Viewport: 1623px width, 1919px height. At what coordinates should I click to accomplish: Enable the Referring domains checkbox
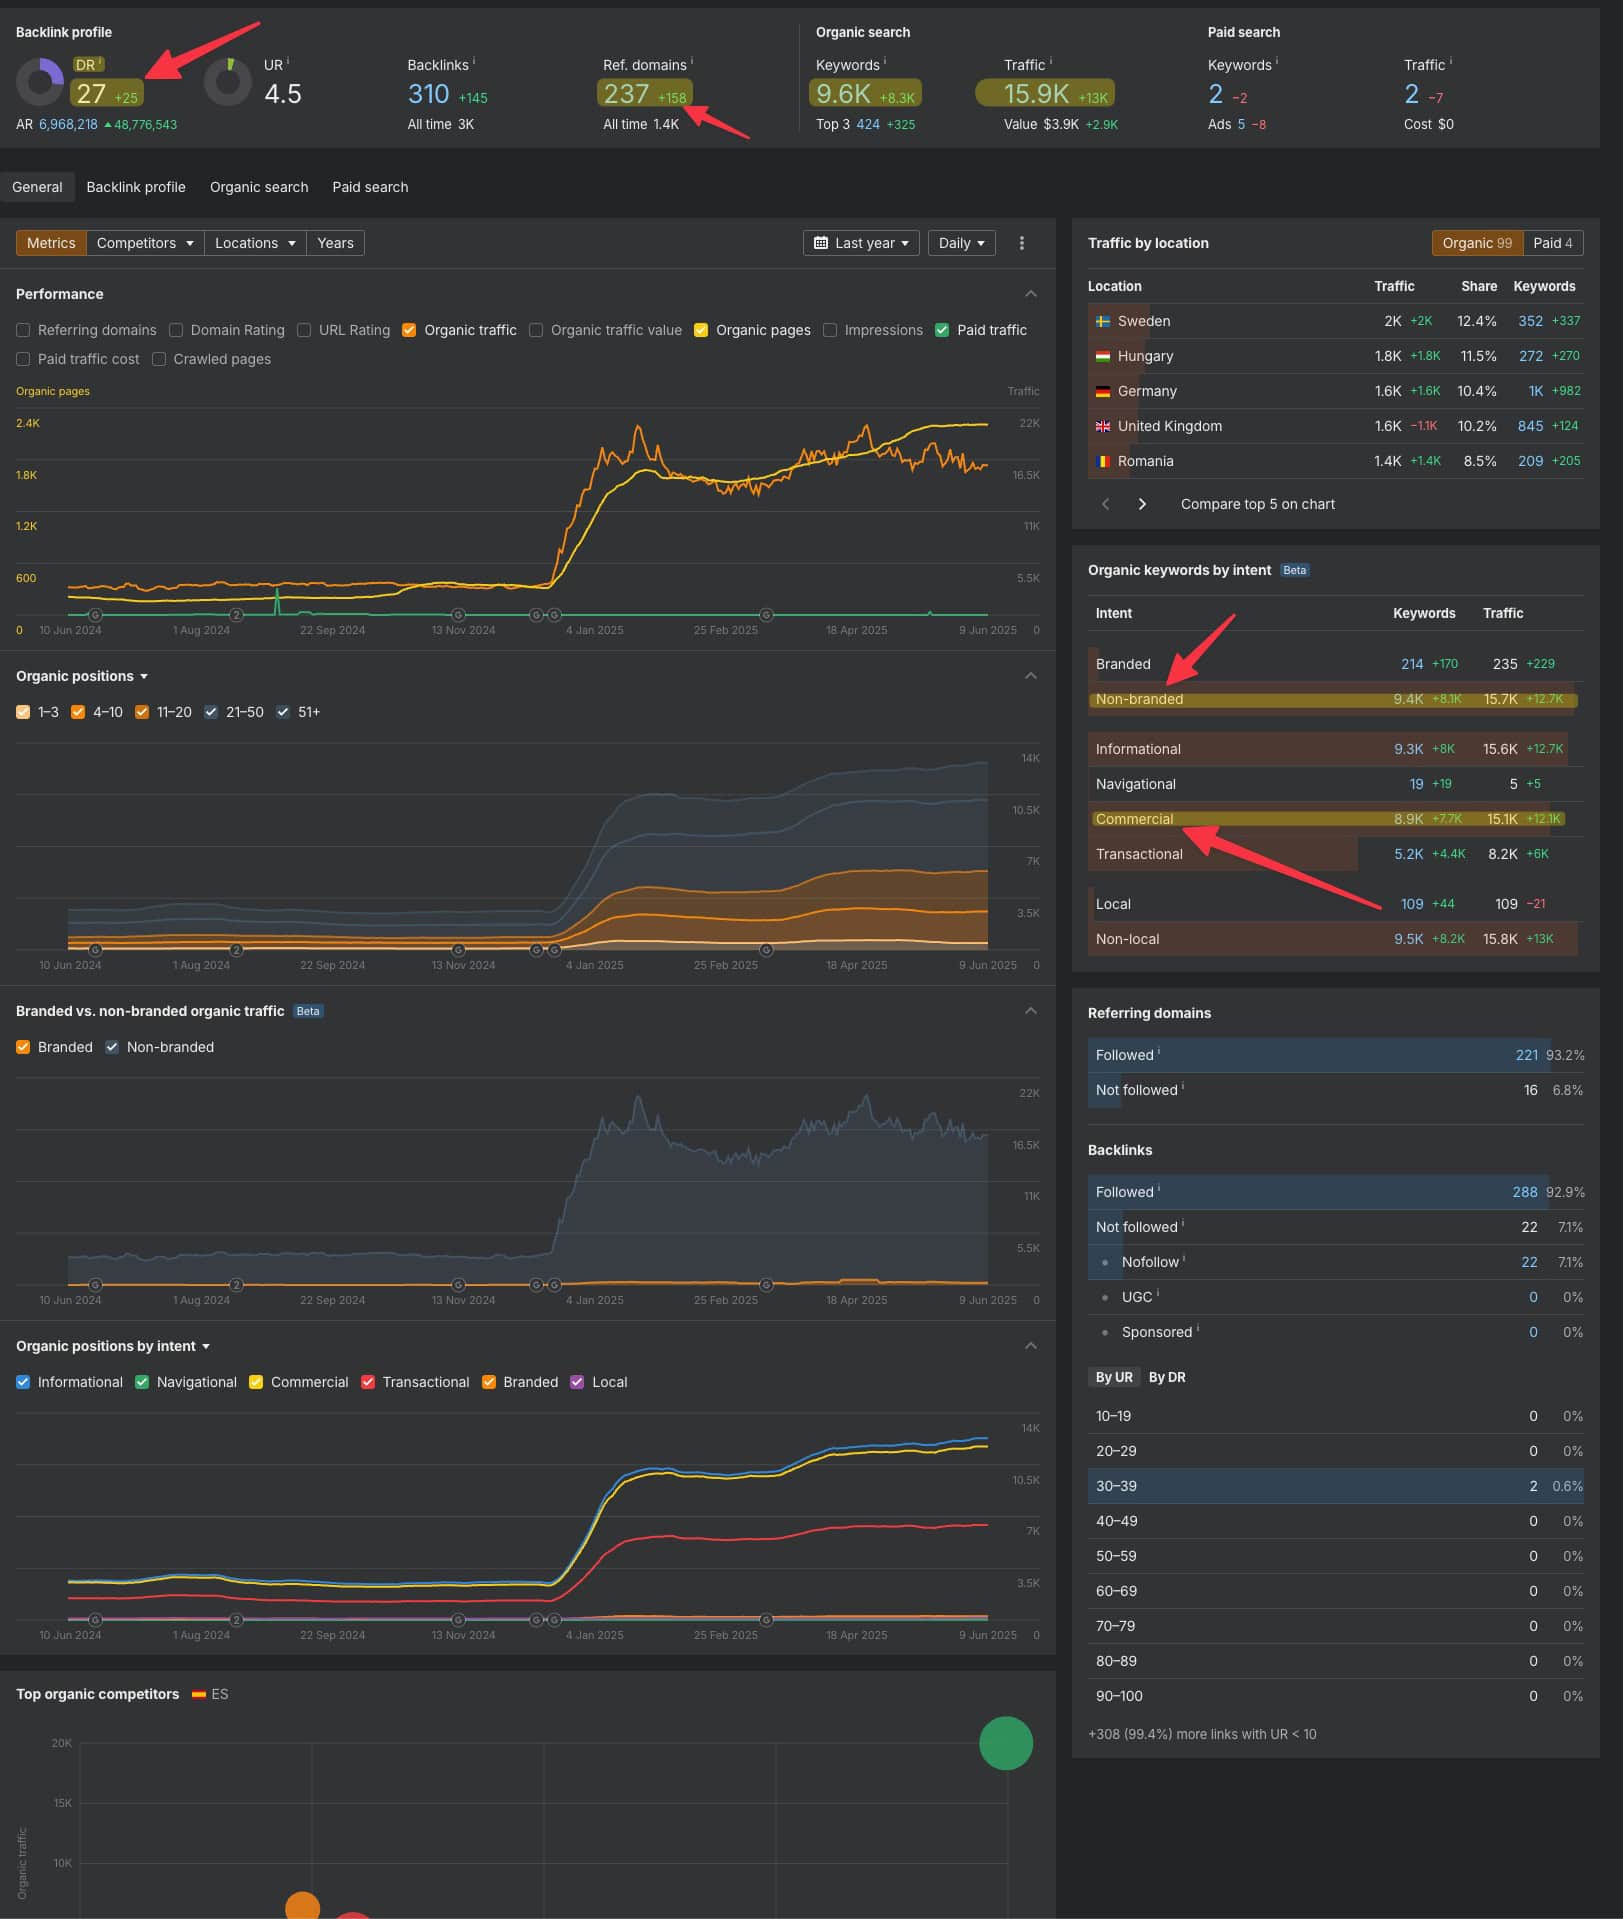pyautogui.click(x=23, y=330)
